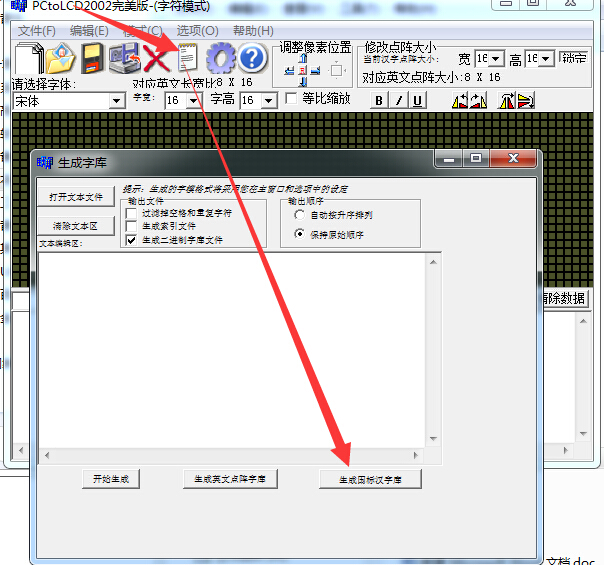Open the 文件(F) menu
Screen dimensions: 604x565
[x=36, y=31]
